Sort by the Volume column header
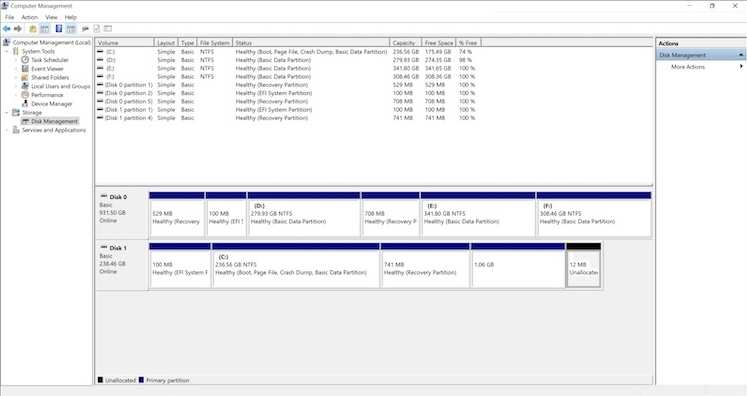747x396 pixels. pos(125,42)
